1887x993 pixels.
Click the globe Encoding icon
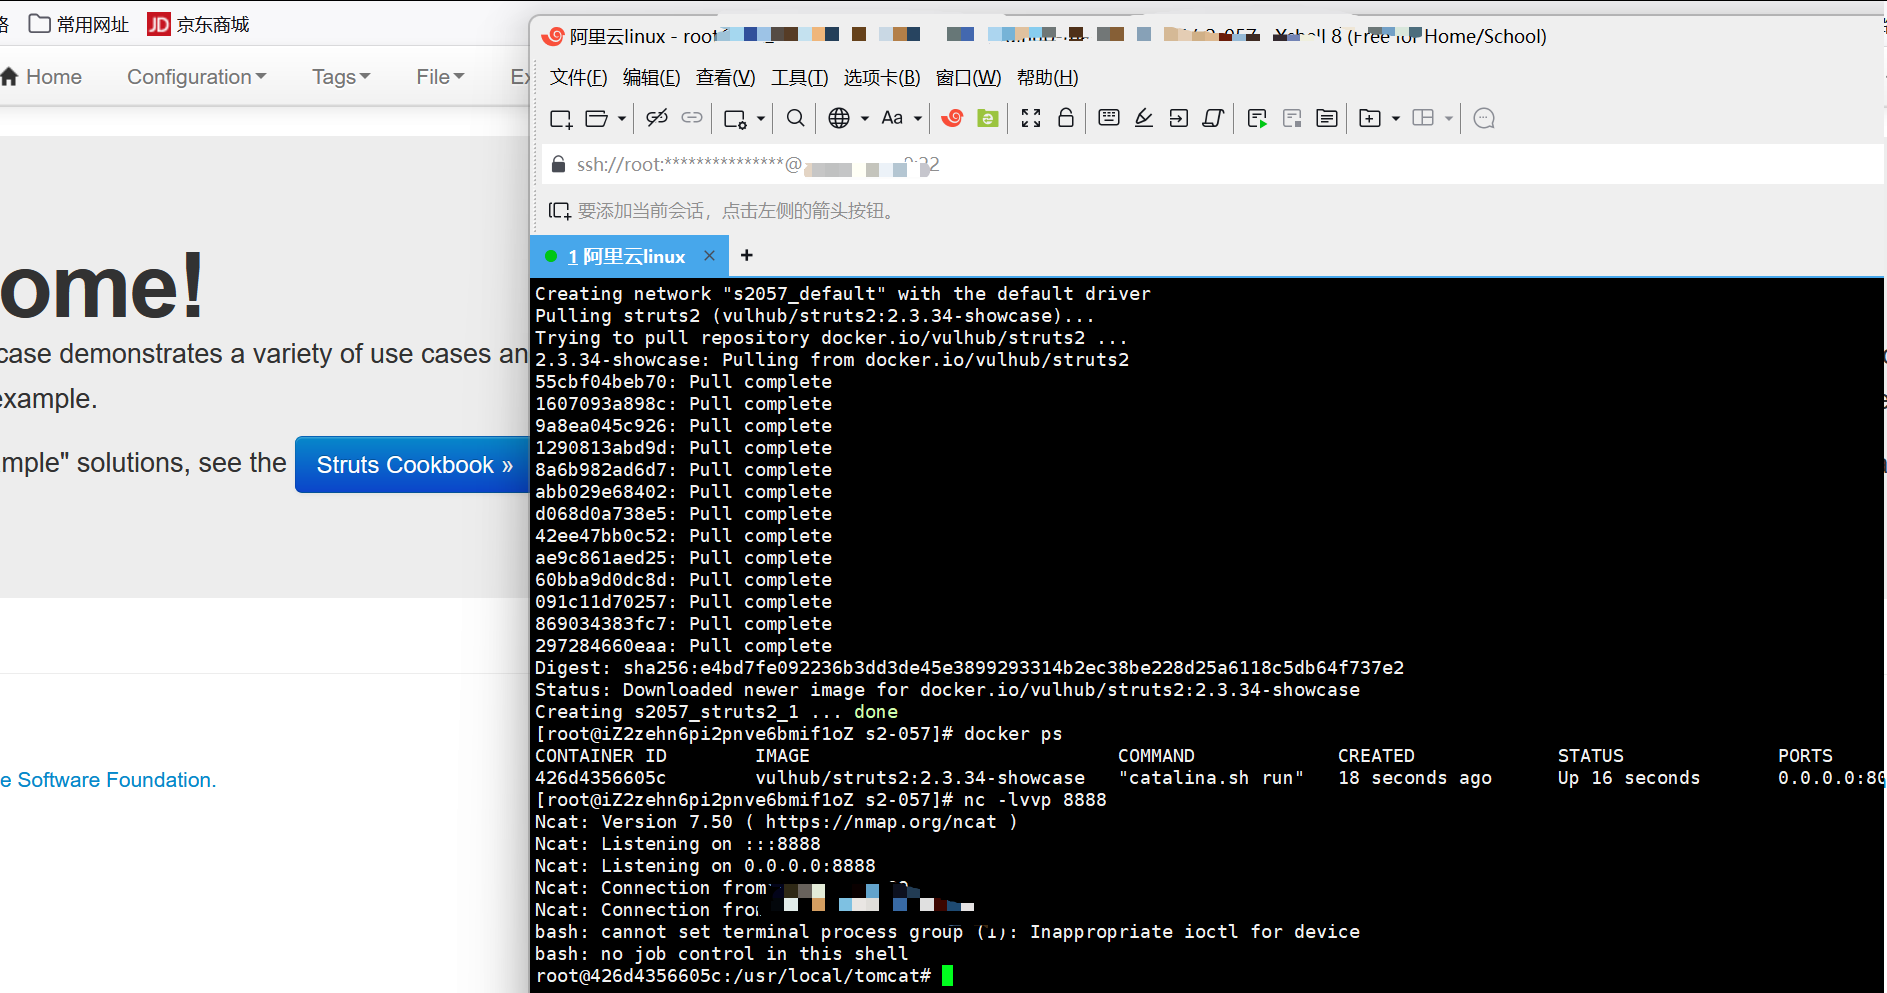[839, 118]
